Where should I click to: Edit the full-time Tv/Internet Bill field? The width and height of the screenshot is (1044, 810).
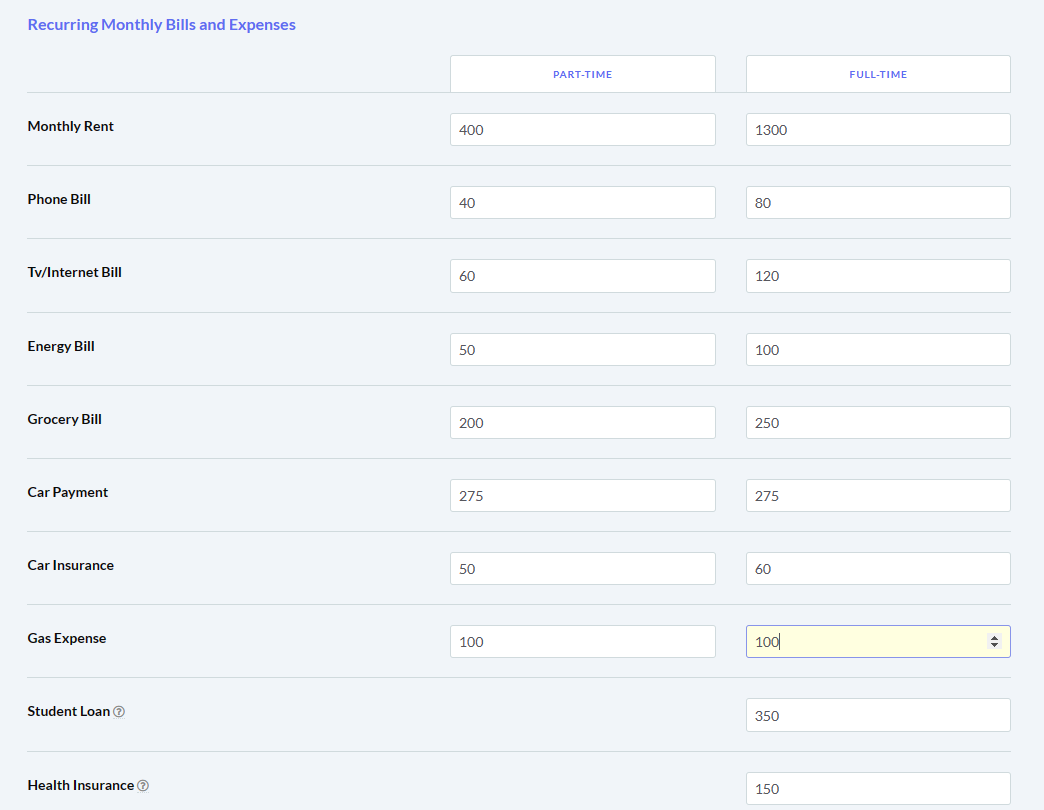point(878,276)
